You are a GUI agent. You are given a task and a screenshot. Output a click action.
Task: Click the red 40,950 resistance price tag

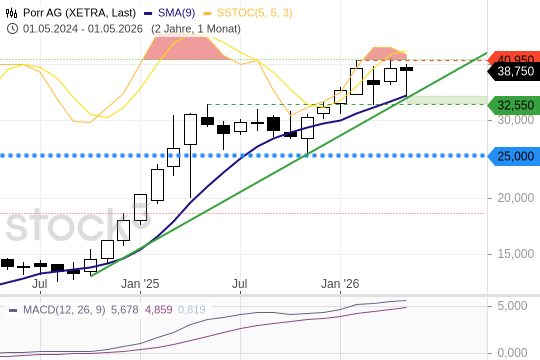(x=514, y=58)
